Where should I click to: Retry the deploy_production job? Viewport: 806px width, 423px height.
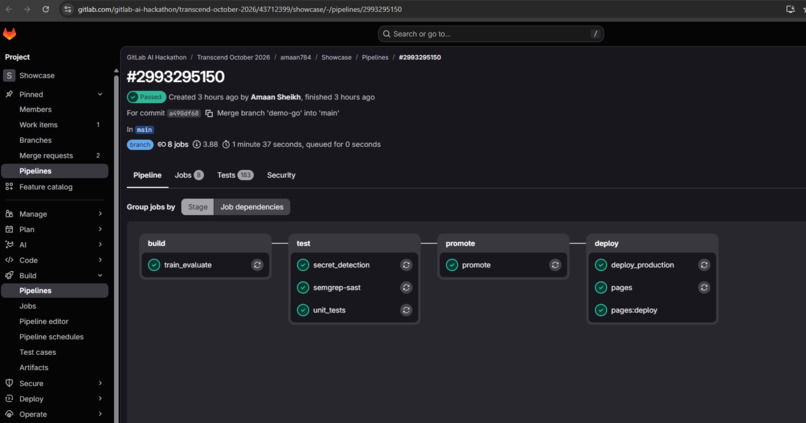point(704,265)
